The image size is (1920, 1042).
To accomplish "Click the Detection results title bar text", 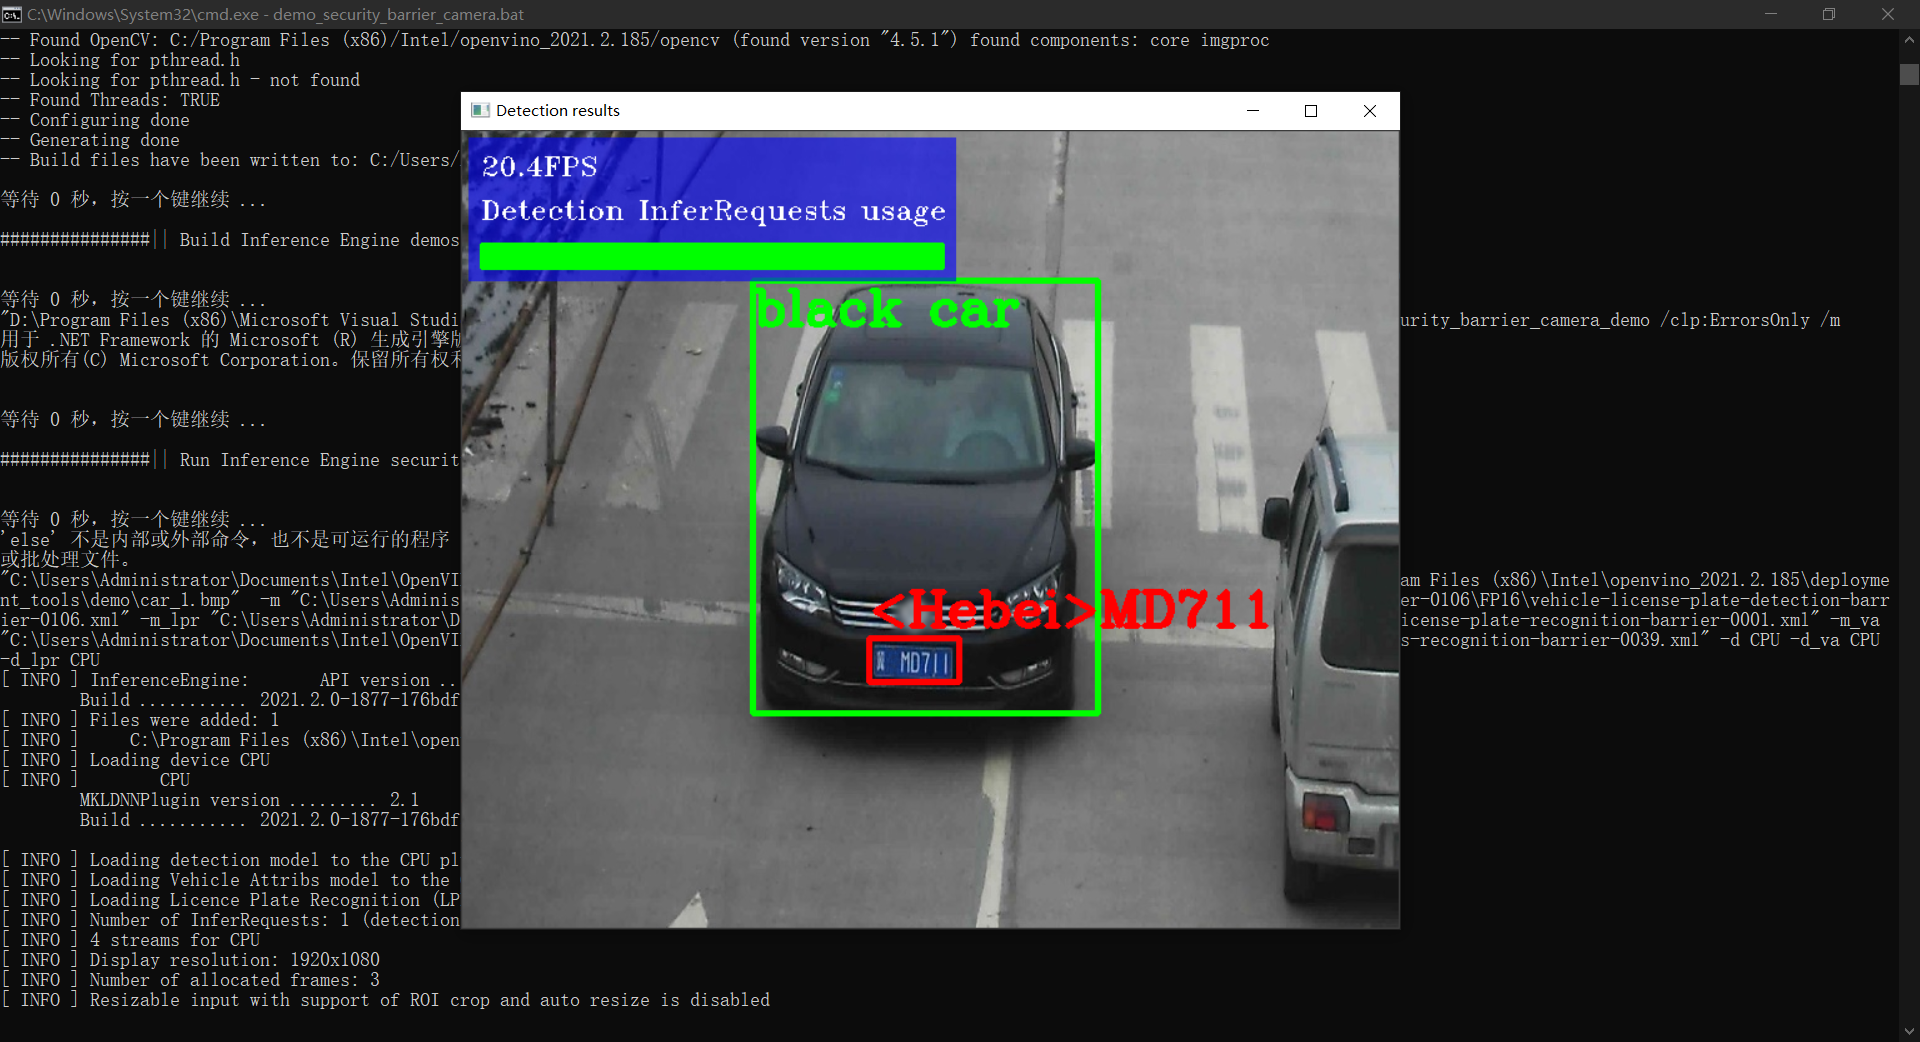I will (558, 110).
